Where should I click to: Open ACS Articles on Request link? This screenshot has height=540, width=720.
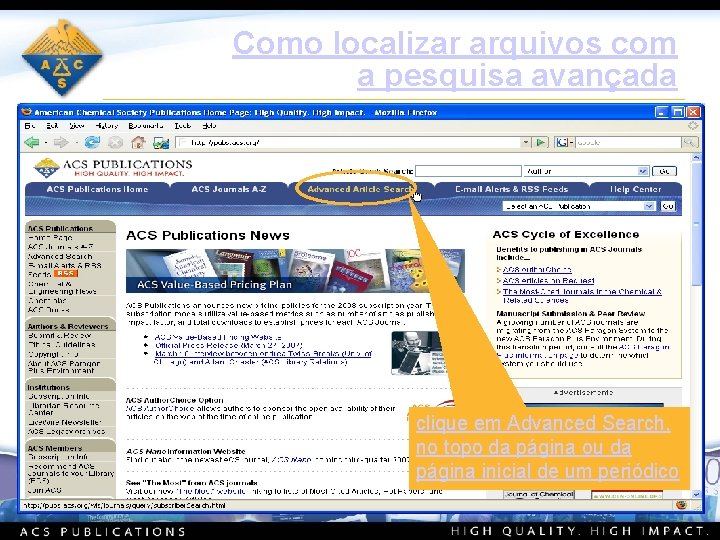[548, 281]
